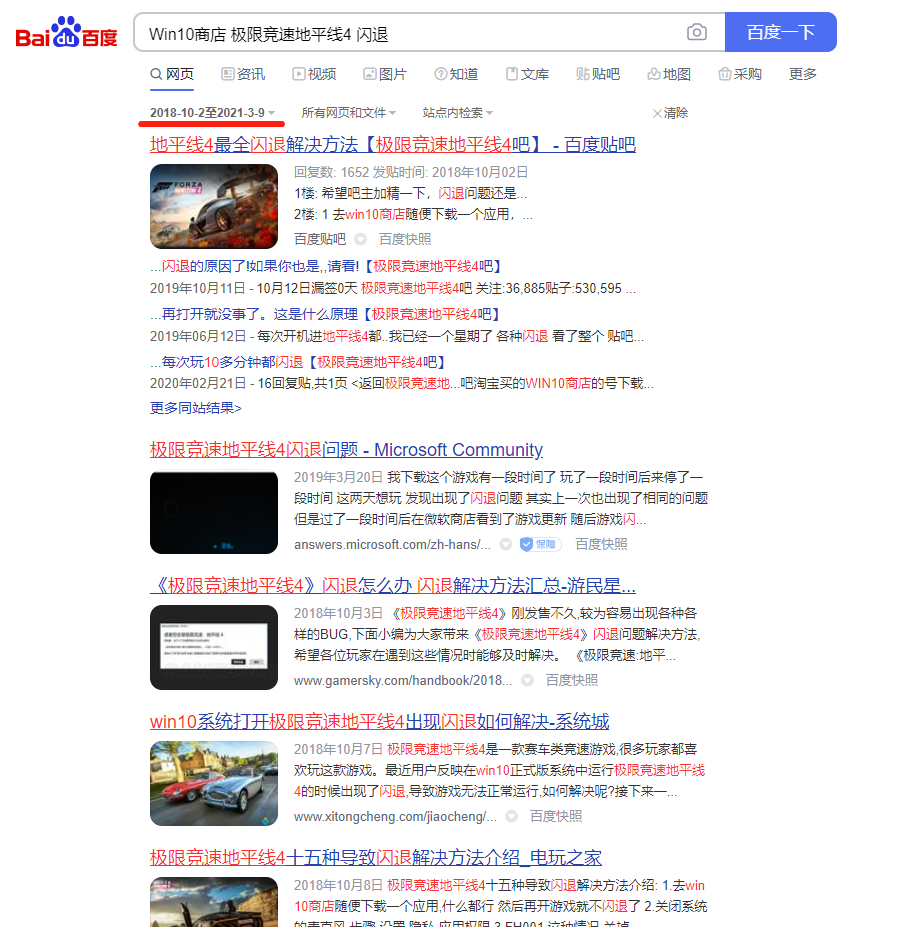Open the 贴吧 tab
The image size is (904, 927).
[x=598, y=74]
